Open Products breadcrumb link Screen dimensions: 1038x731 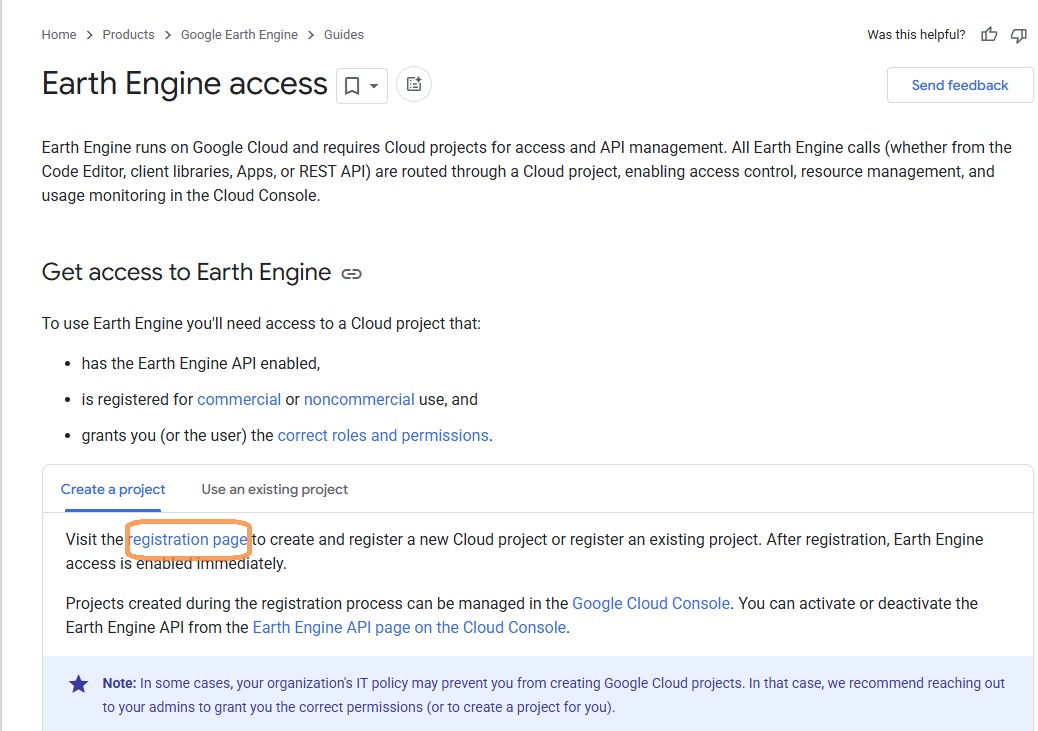coord(128,34)
